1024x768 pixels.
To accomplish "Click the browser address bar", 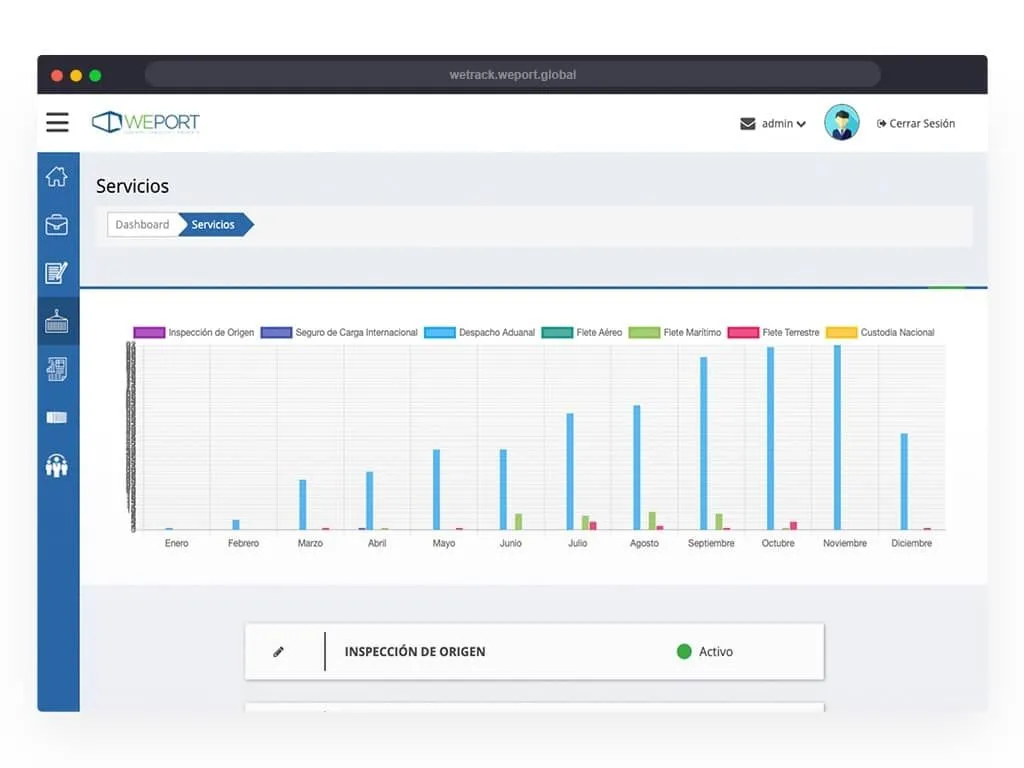I will pyautogui.click(x=512, y=74).
